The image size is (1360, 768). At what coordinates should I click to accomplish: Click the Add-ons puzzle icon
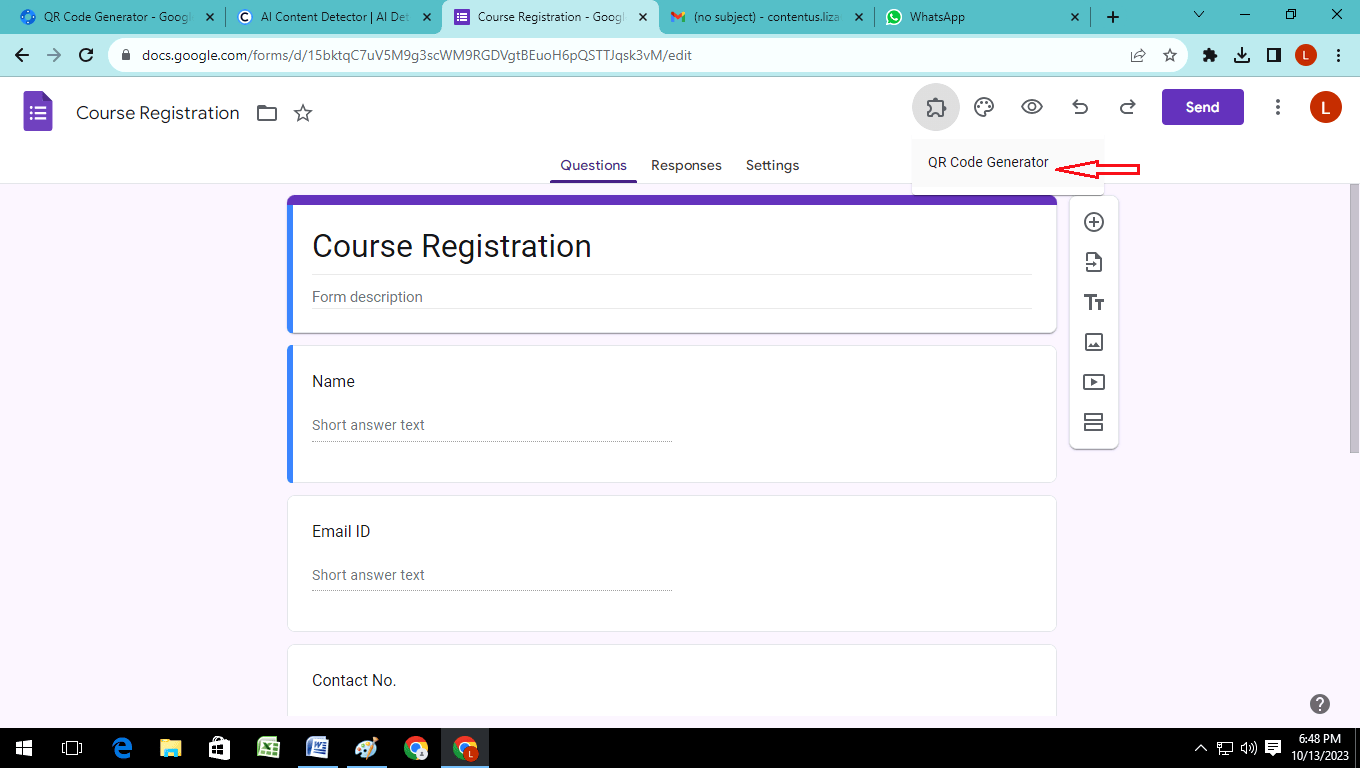pos(935,107)
